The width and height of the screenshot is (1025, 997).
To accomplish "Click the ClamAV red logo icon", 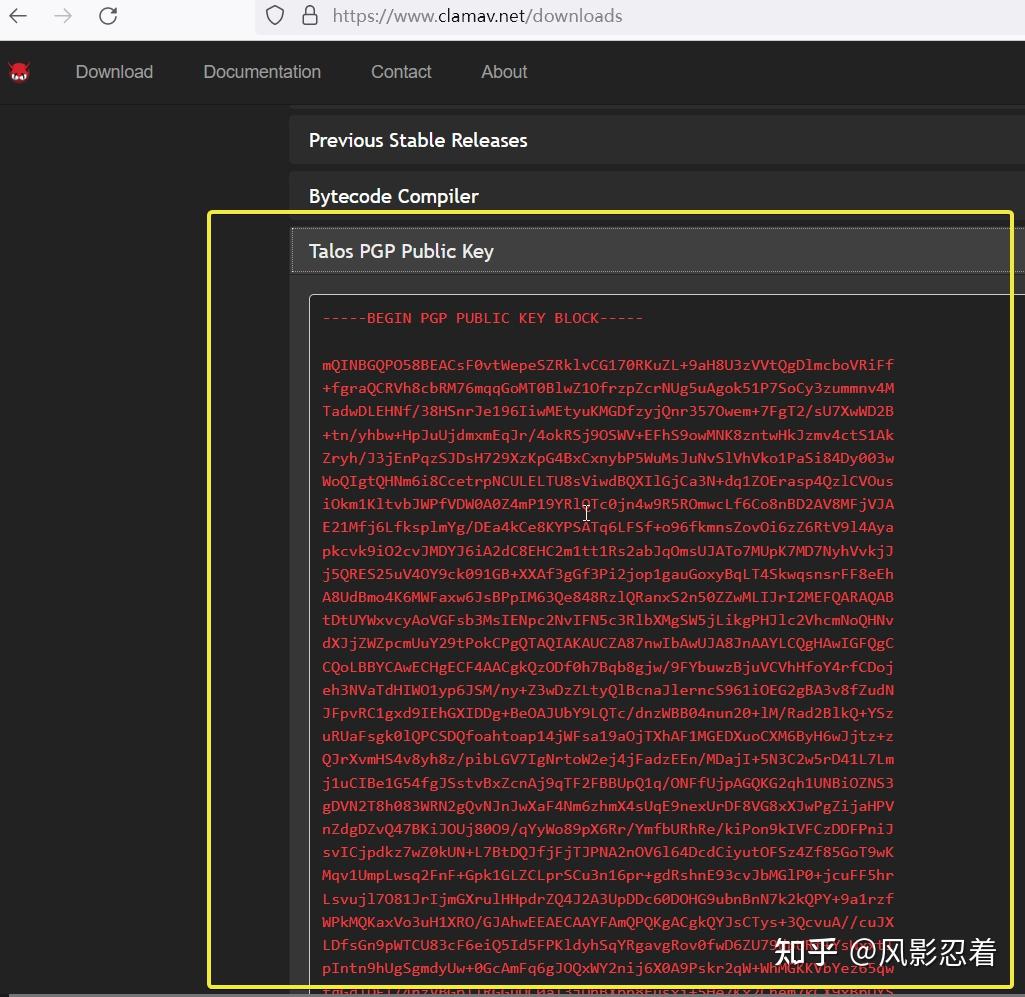I will tap(19, 72).
